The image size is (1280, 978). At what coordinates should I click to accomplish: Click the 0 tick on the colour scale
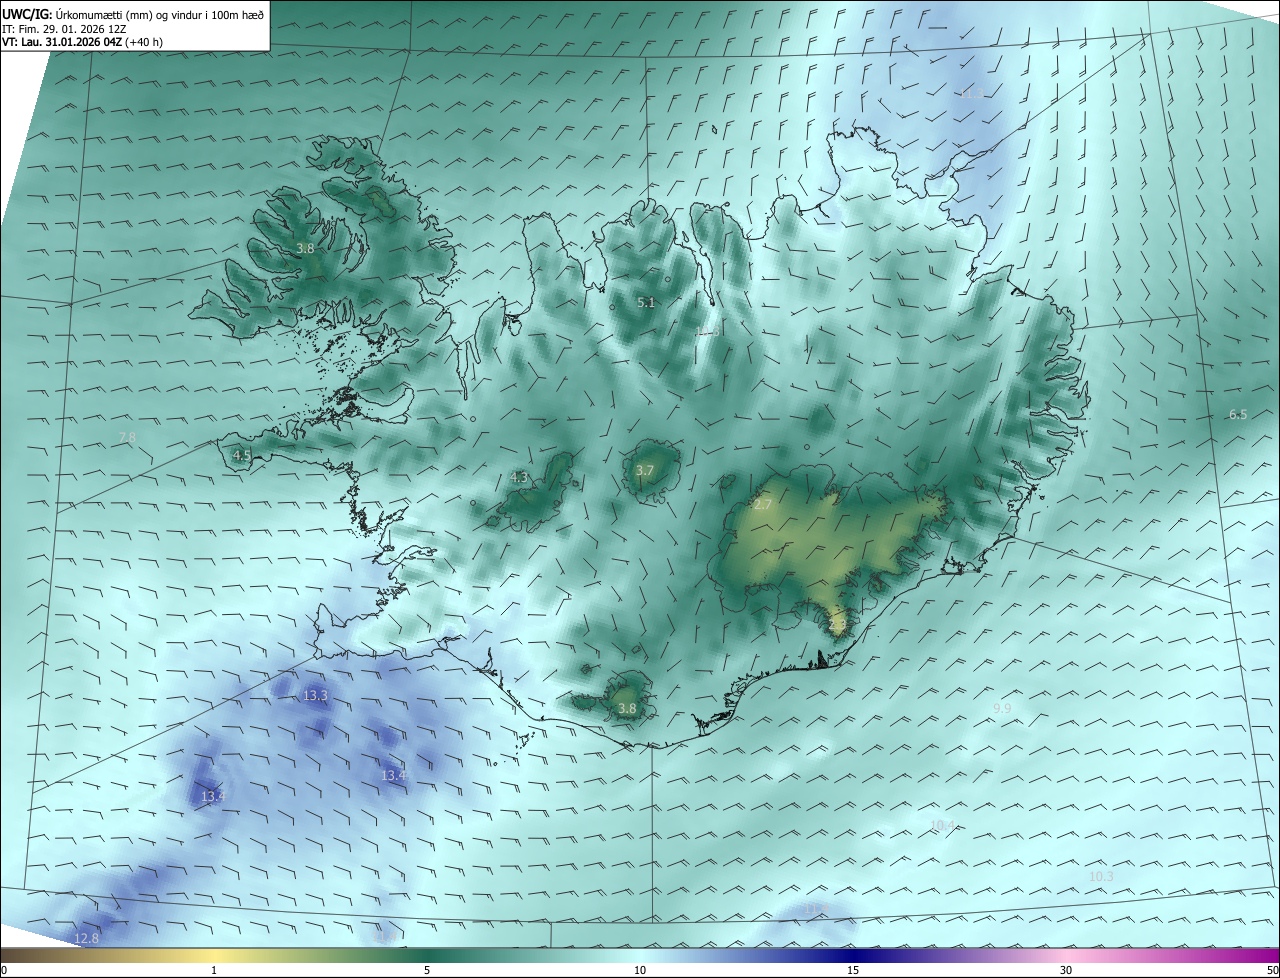pyautogui.click(x=4, y=970)
